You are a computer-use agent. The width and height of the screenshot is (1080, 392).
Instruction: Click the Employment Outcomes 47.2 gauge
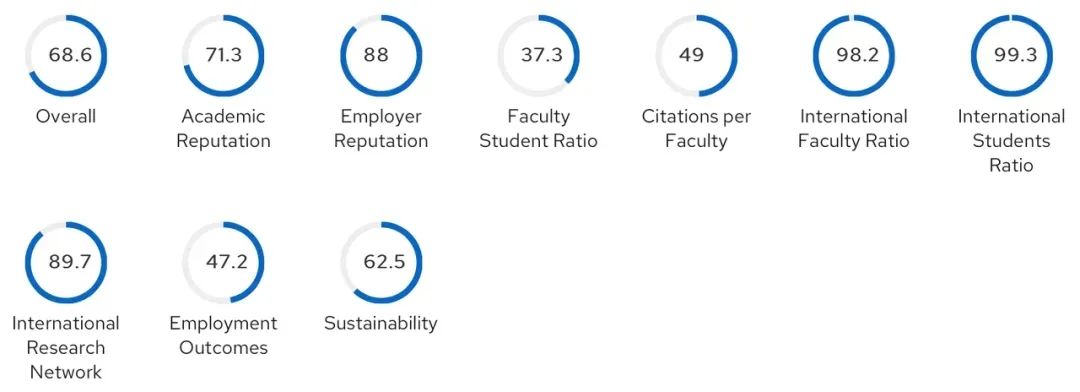click(x=223, y=262)
